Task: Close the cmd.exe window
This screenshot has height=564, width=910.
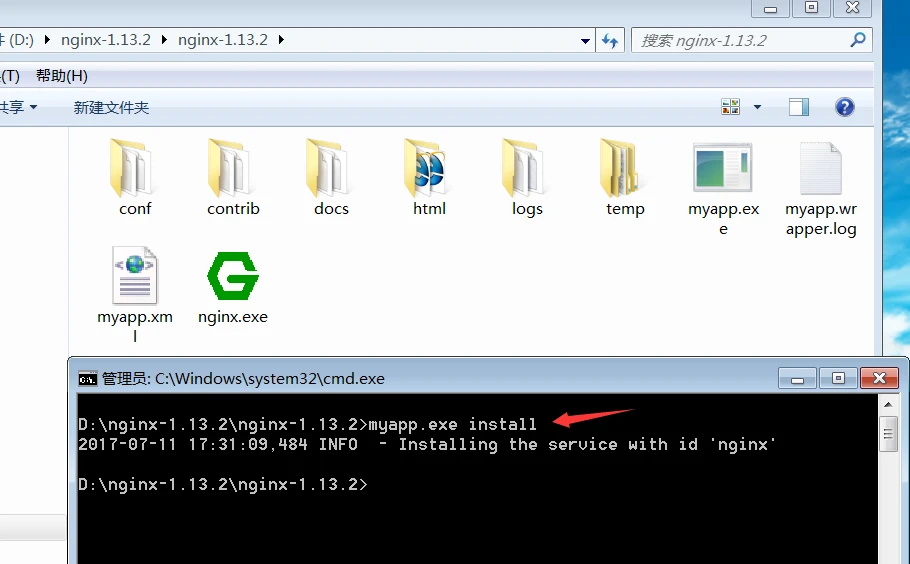Action: [879, 378]
